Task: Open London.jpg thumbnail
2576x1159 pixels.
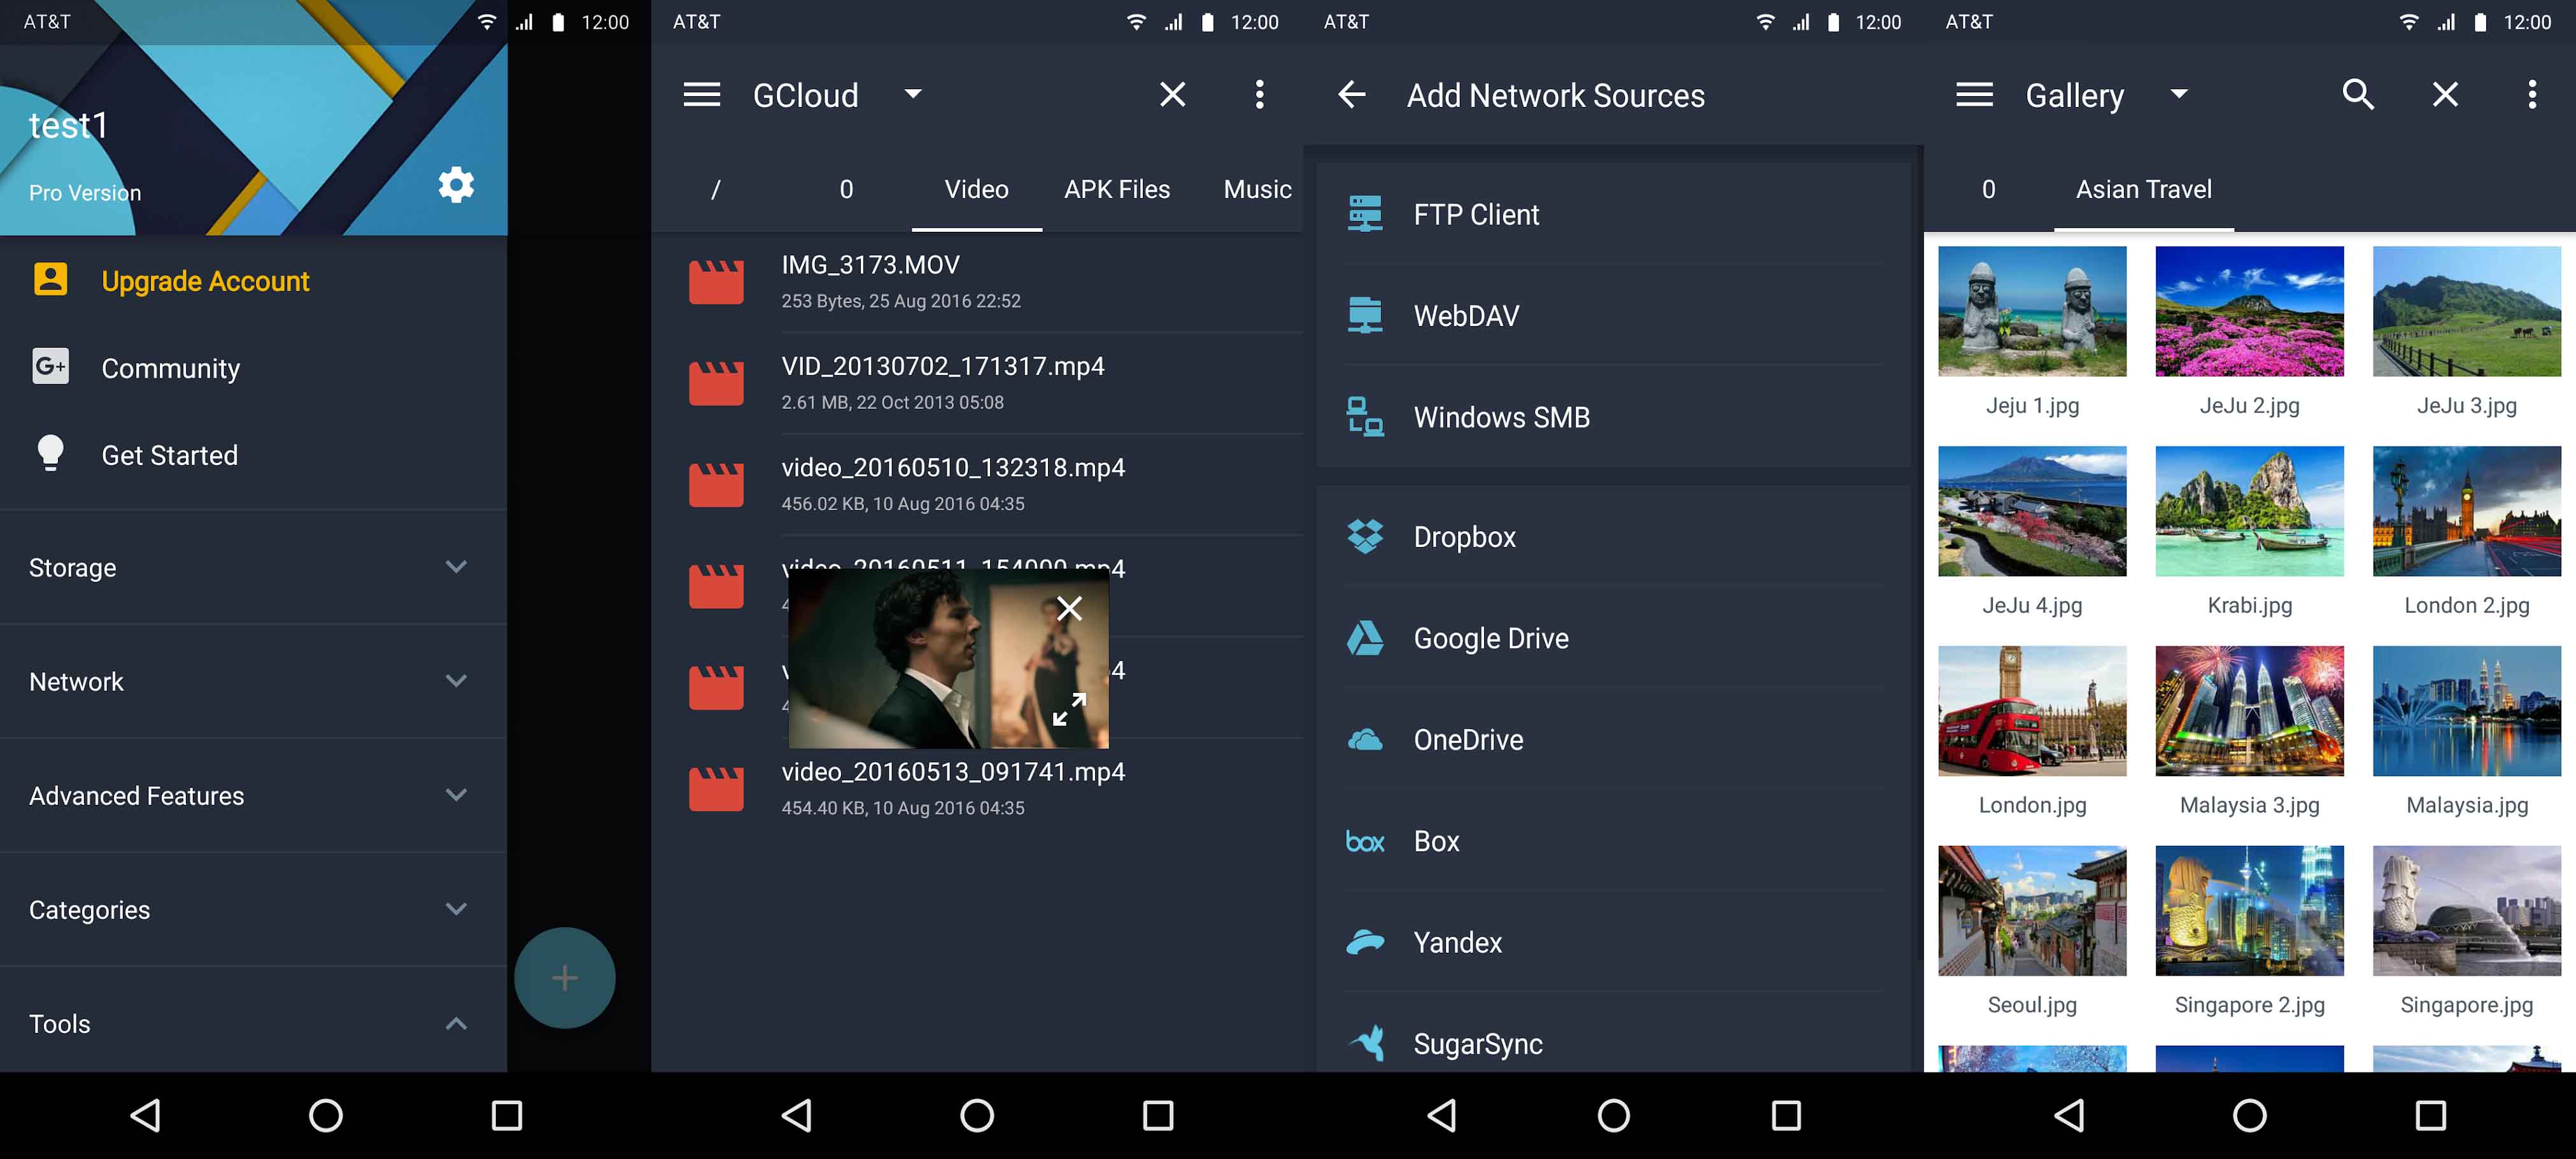Action: (x=2031, y=711)
